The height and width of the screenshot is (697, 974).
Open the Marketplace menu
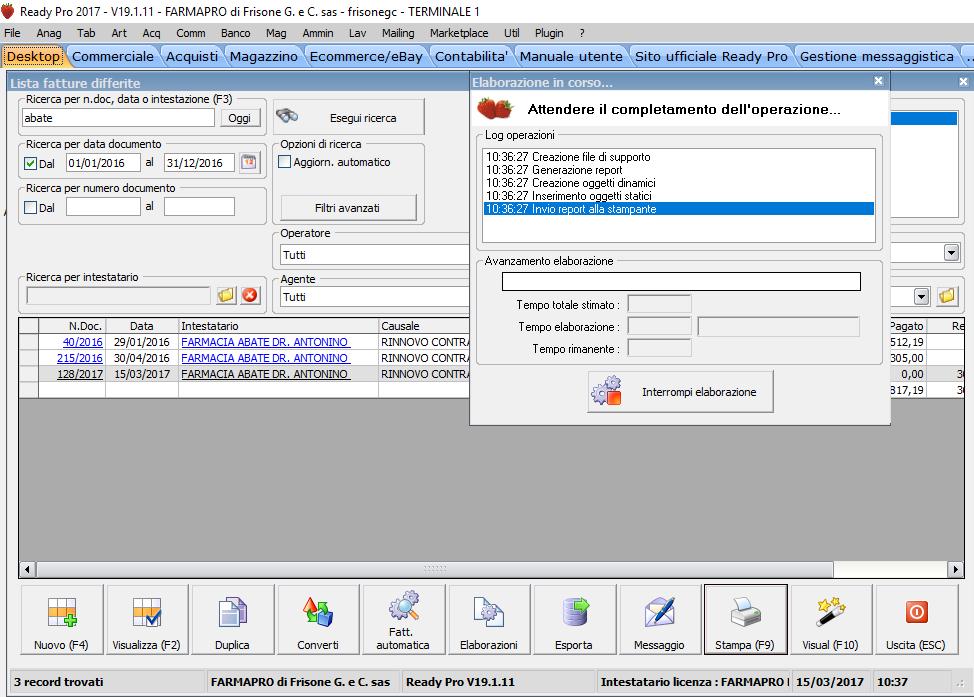(x=458, y=33)
